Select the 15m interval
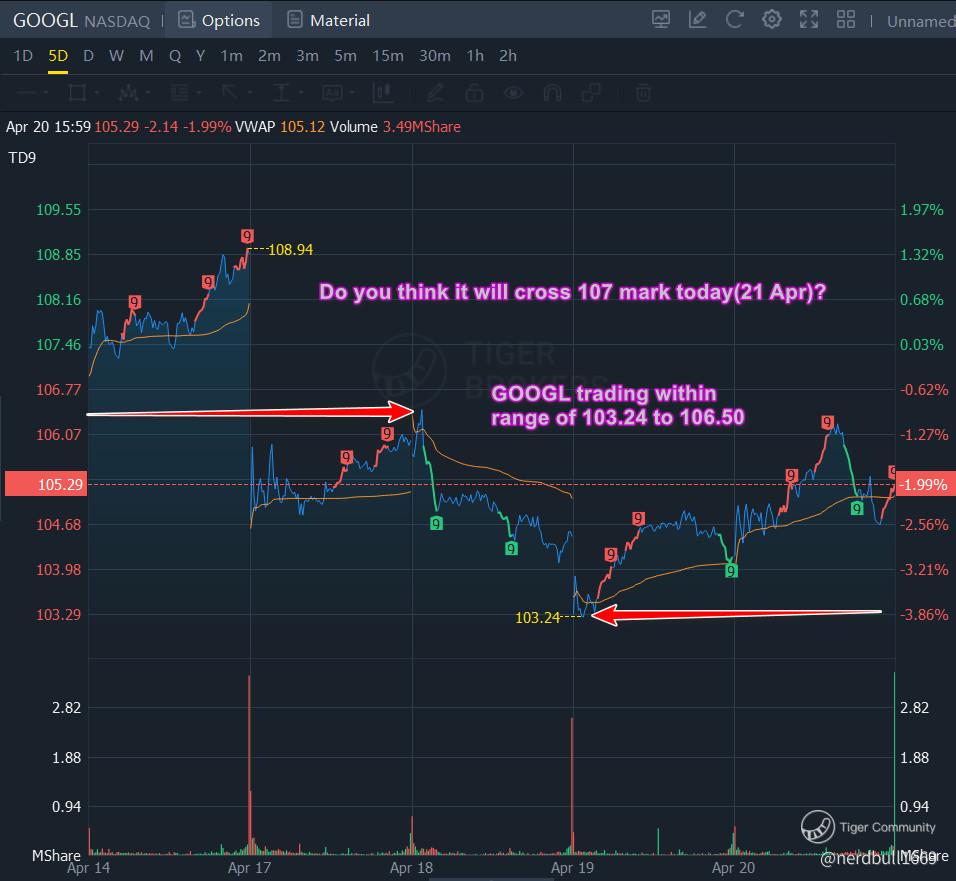This screenshot has width=956, height=881. (x=388, y=56)
